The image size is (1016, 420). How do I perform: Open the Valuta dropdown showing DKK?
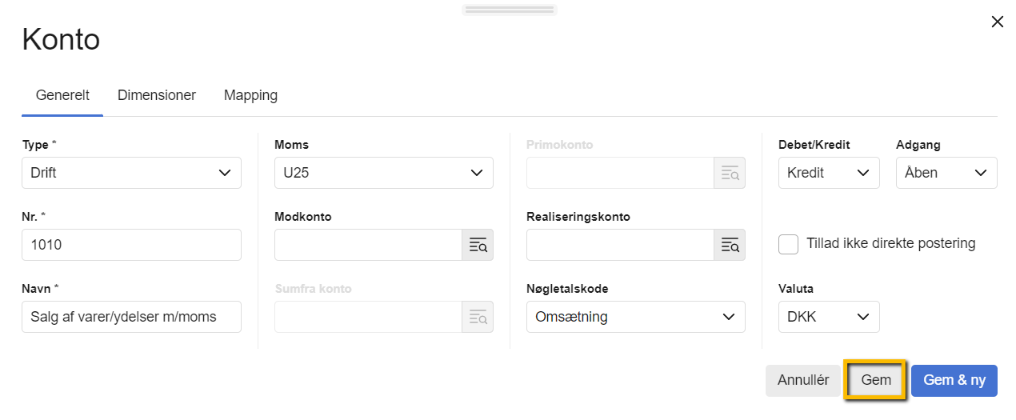pyautogui.click(x=828, y=317)
